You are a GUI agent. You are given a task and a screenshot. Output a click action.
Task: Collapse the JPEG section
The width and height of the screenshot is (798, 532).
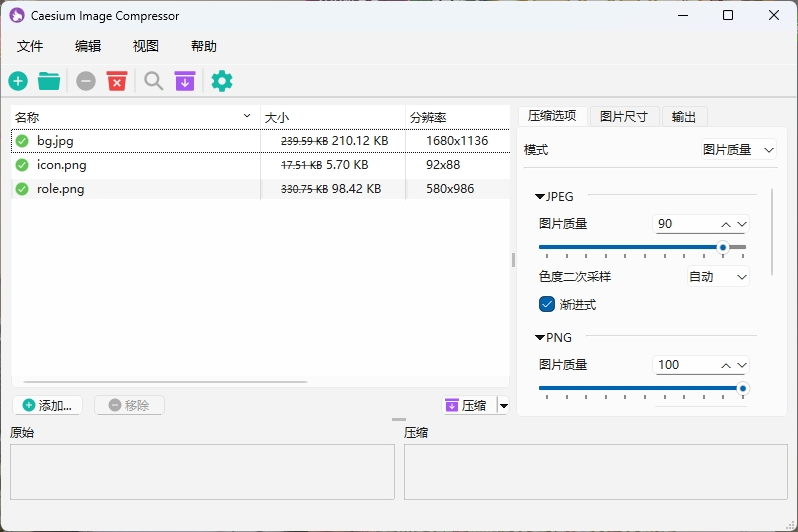[540, 197]
